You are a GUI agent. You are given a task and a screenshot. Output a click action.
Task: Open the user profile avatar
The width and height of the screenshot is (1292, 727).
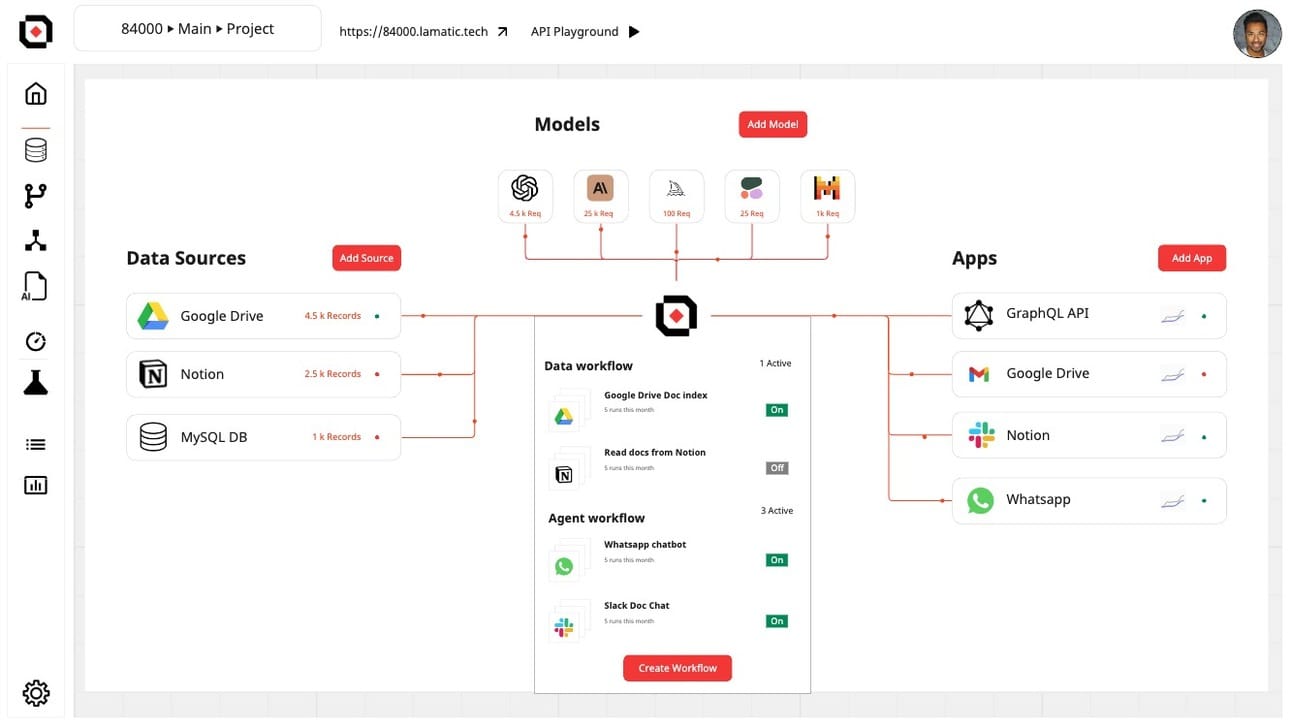(1257, 34)
